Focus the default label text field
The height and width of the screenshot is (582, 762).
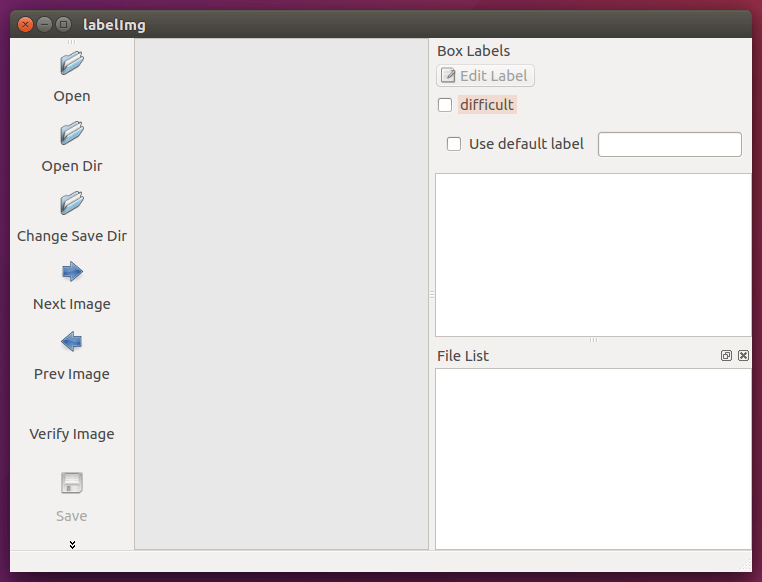coord(669,144)
